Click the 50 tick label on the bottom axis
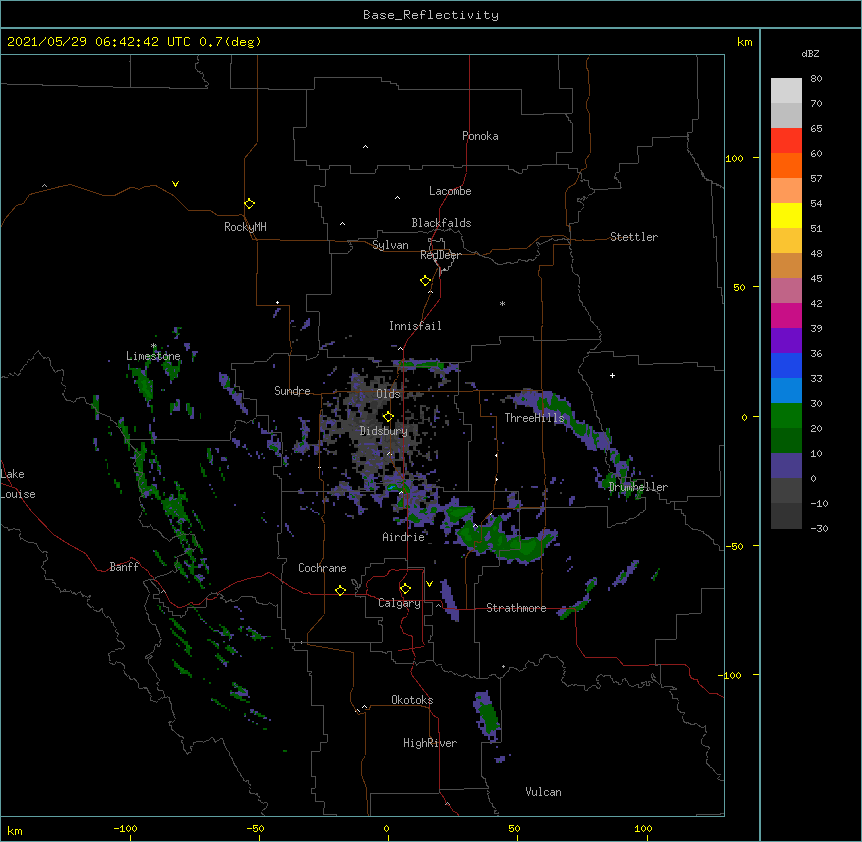Viewport: 862px width, 842px height. 514,829
